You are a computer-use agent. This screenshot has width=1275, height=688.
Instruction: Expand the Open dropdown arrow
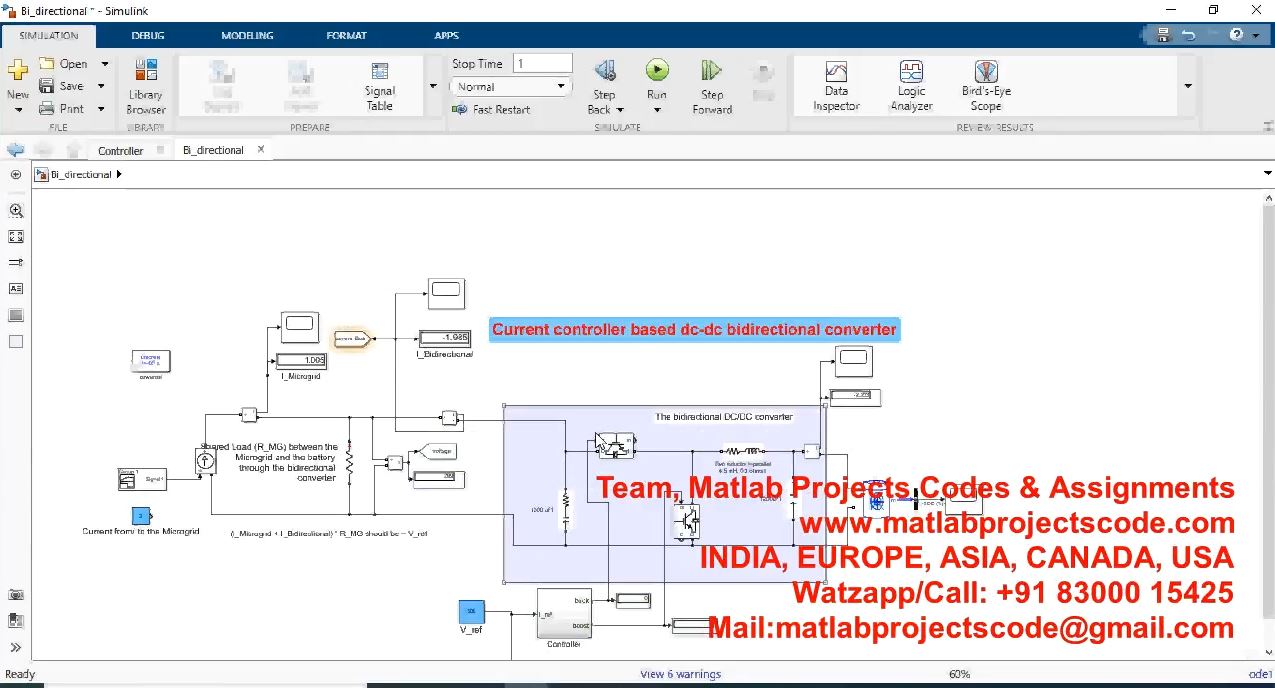[x=104, y=64]
